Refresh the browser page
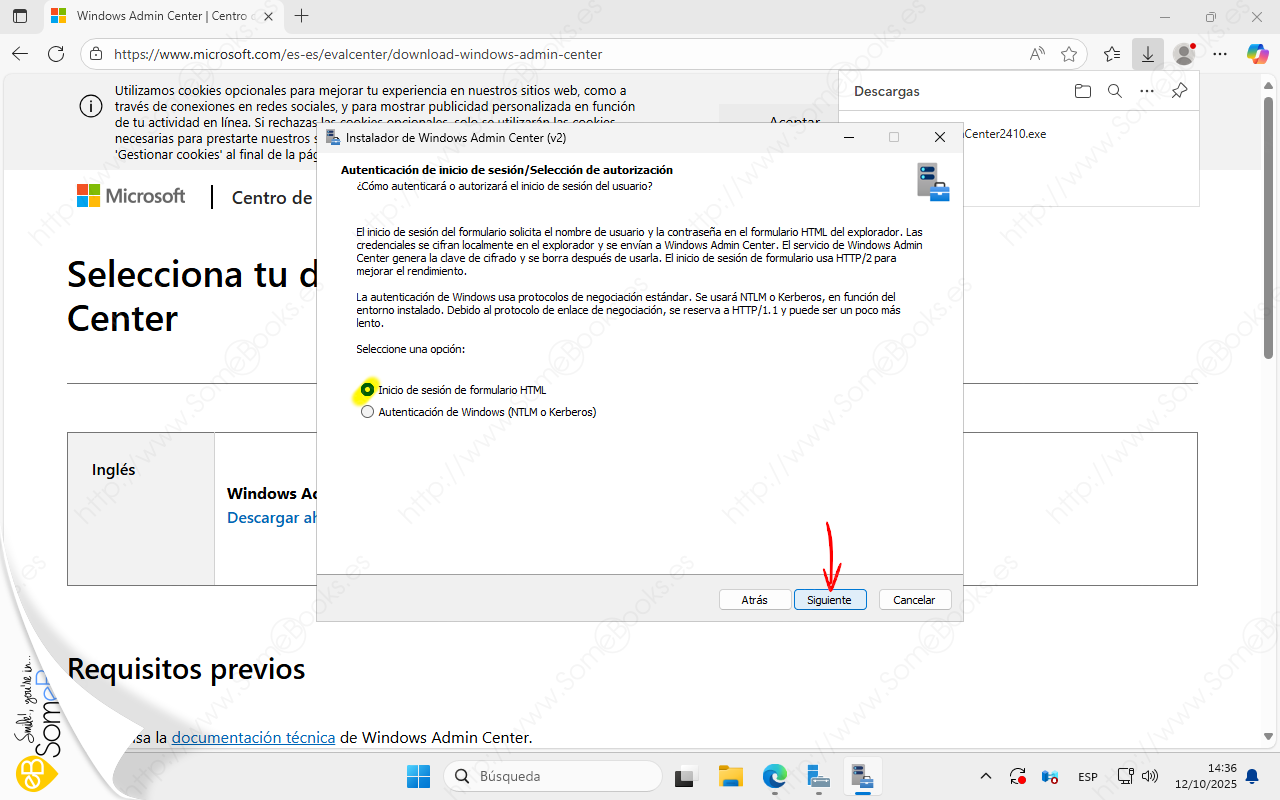1280x800 pixels. coord(56,54)
